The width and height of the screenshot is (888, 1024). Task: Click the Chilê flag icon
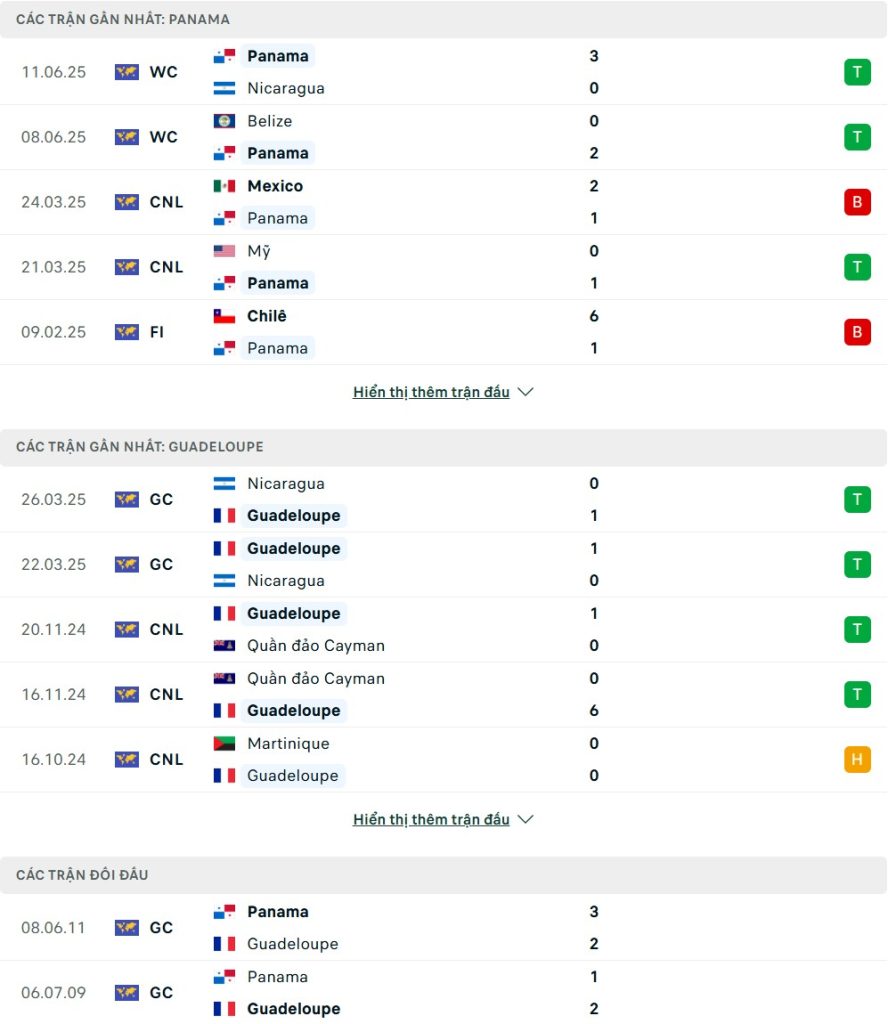[x=224, y=316]
